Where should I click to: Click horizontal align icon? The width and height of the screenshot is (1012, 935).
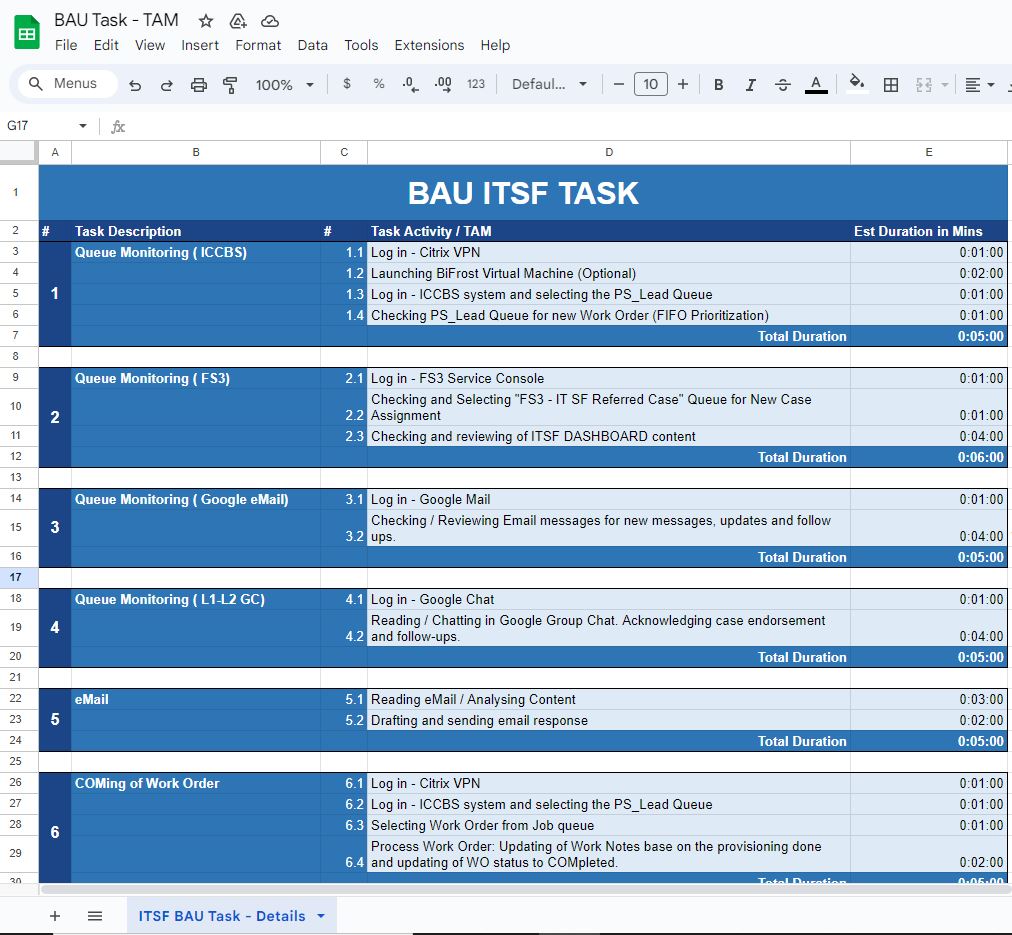(973, 85)
